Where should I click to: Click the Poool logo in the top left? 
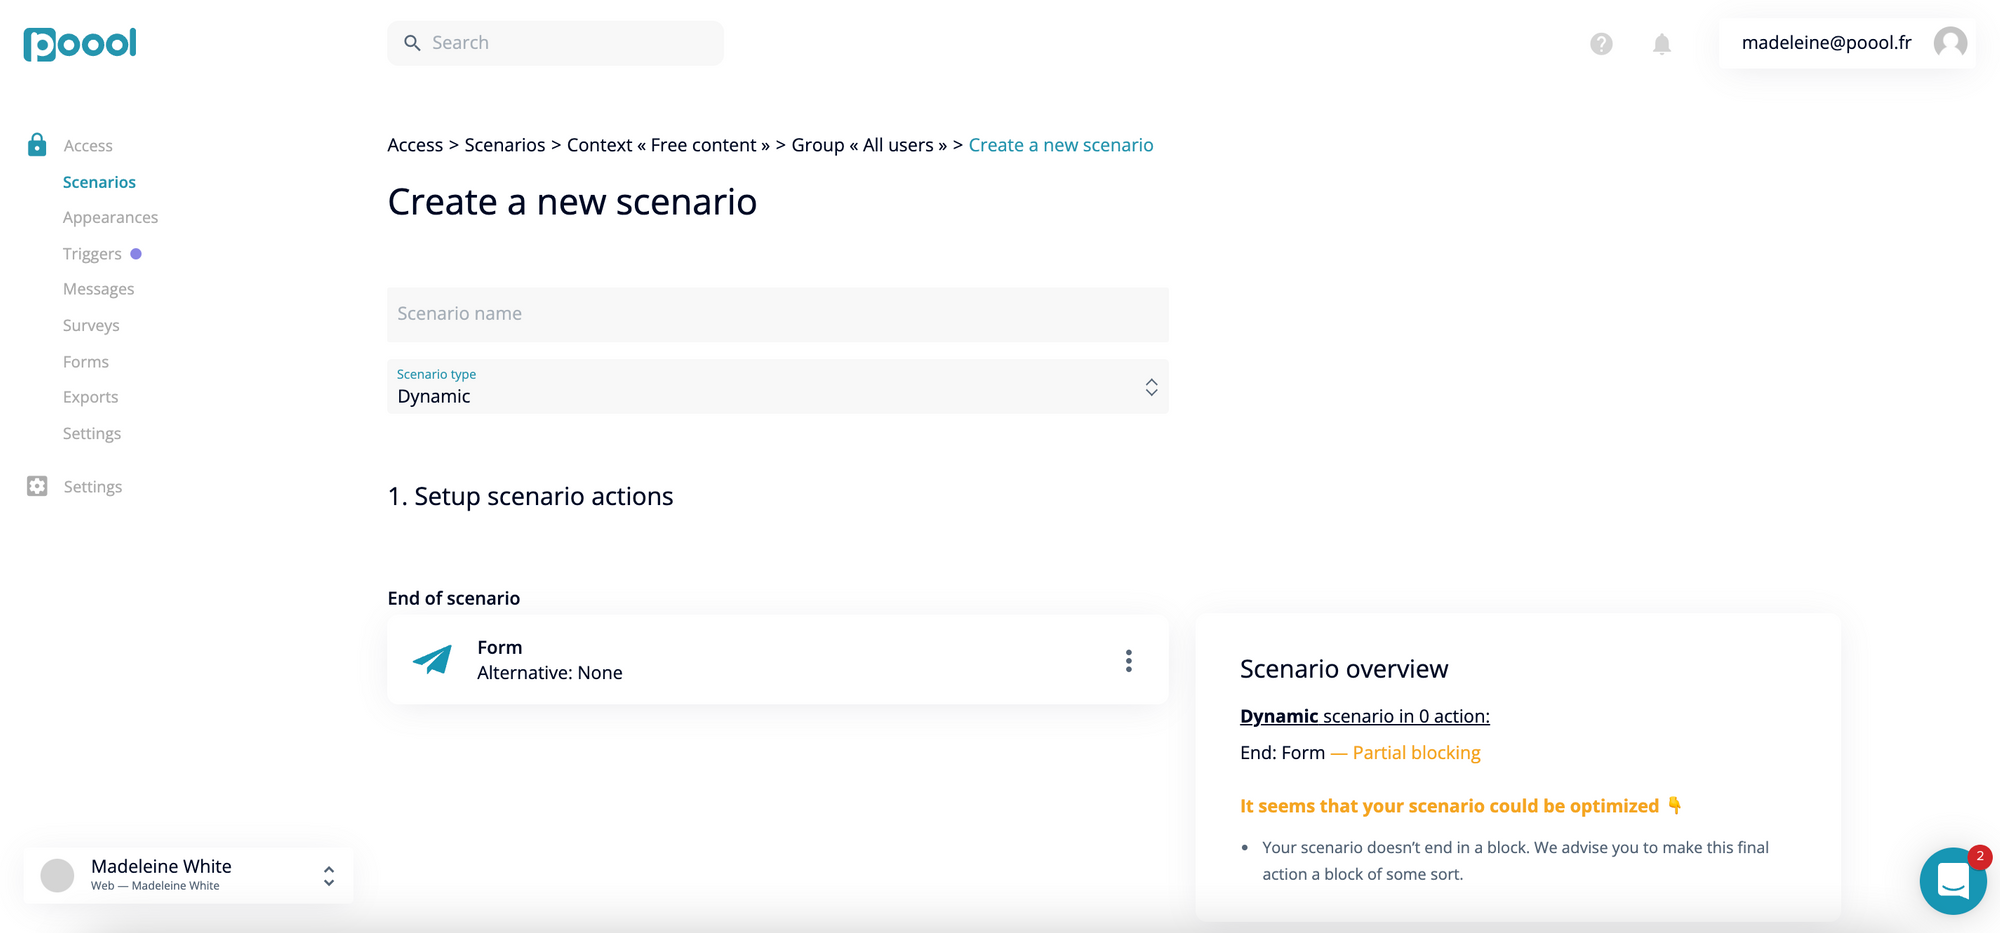tap(79, 43)
